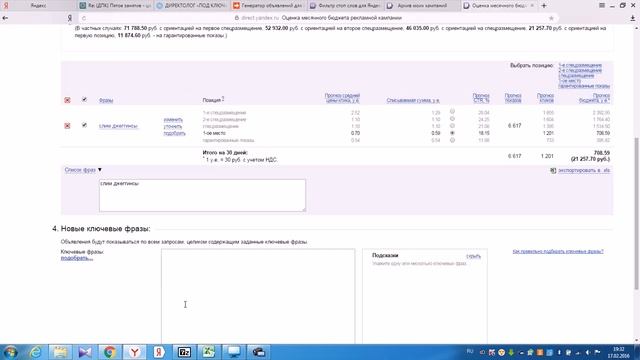
Task: Click the подобрать link under Ключевые фразы
Action: click(77, 258)
